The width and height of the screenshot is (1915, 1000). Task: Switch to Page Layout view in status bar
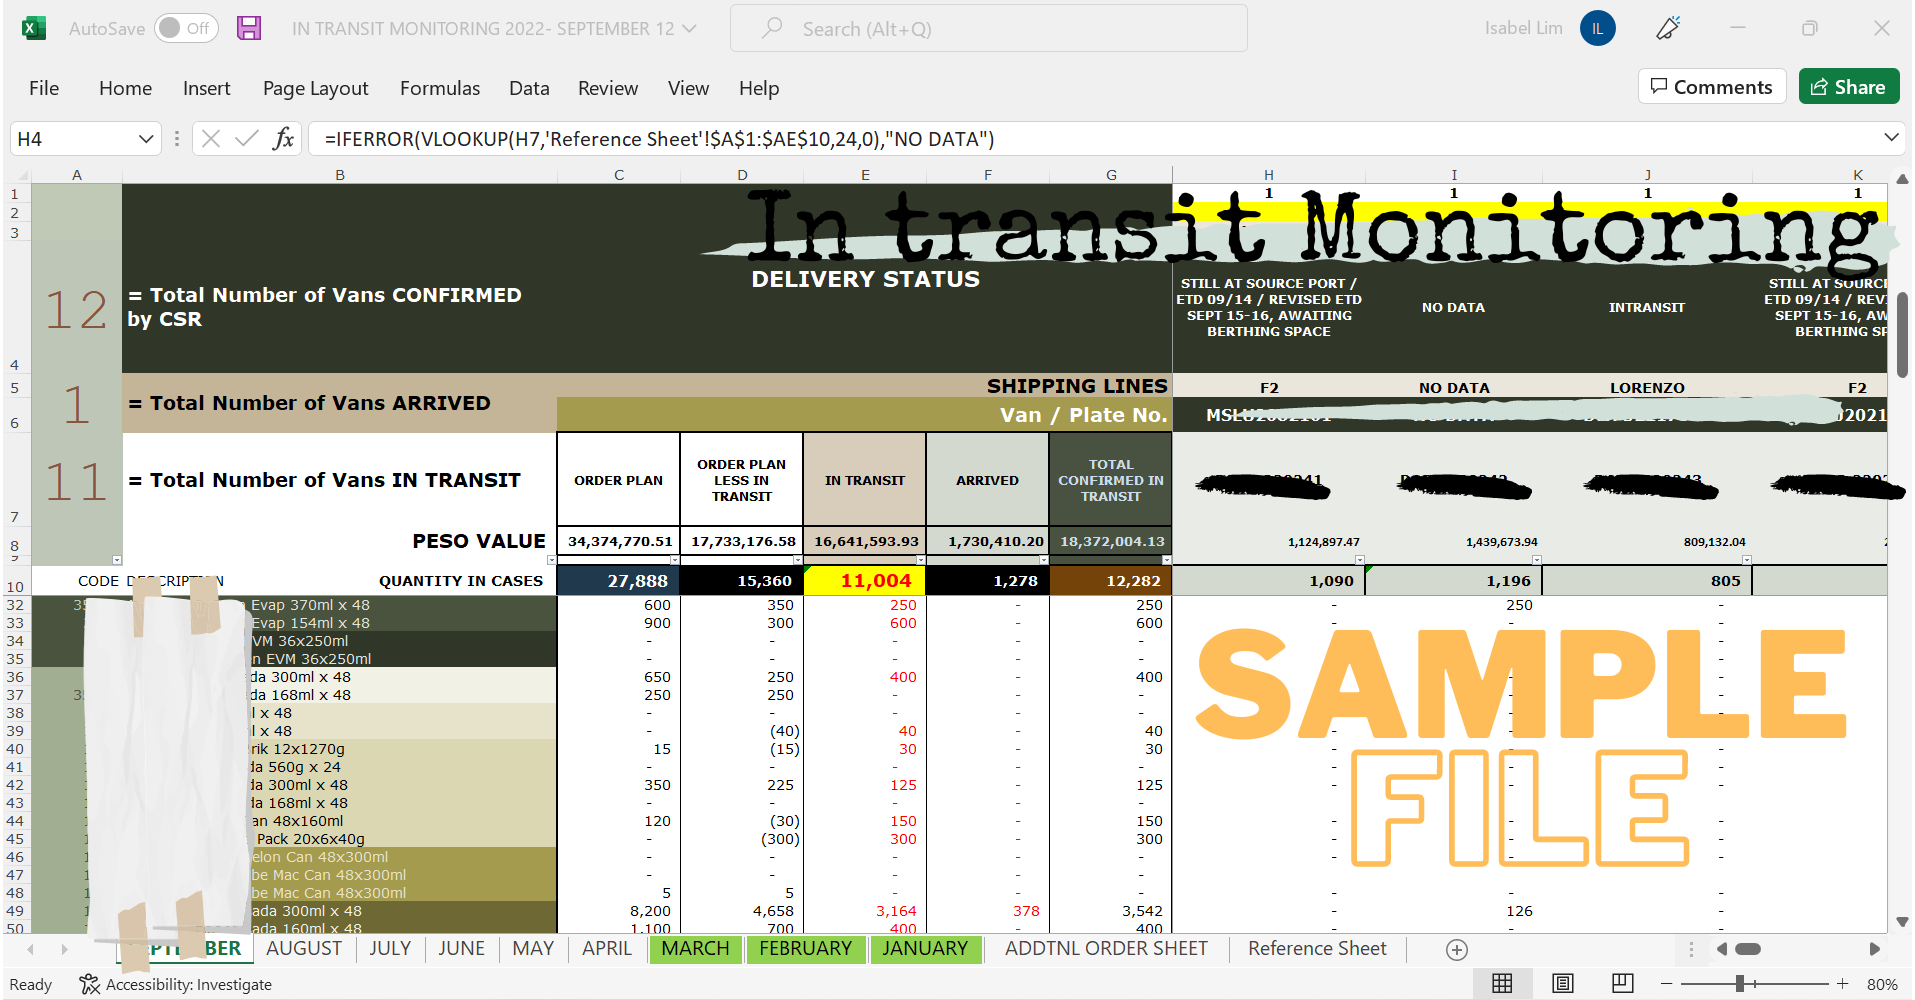[1563, 984]
